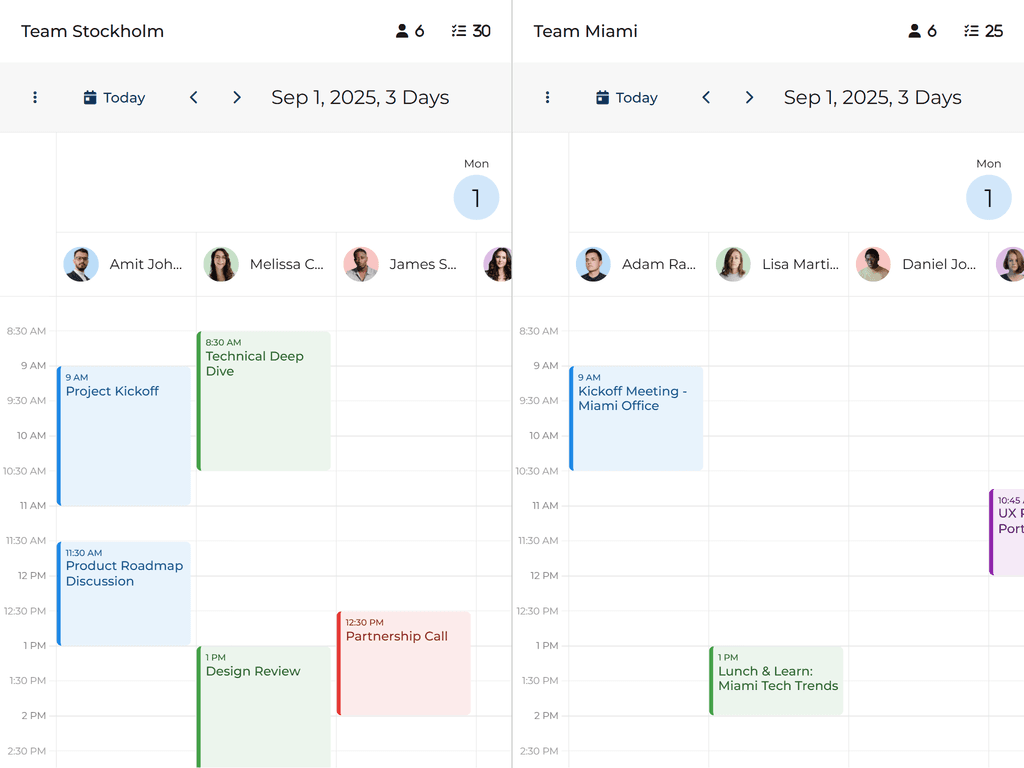This screenshot has height=768, width=1024.
Task: Click the Monday 1 date circle in Stockholm
Action: [476, 198]
